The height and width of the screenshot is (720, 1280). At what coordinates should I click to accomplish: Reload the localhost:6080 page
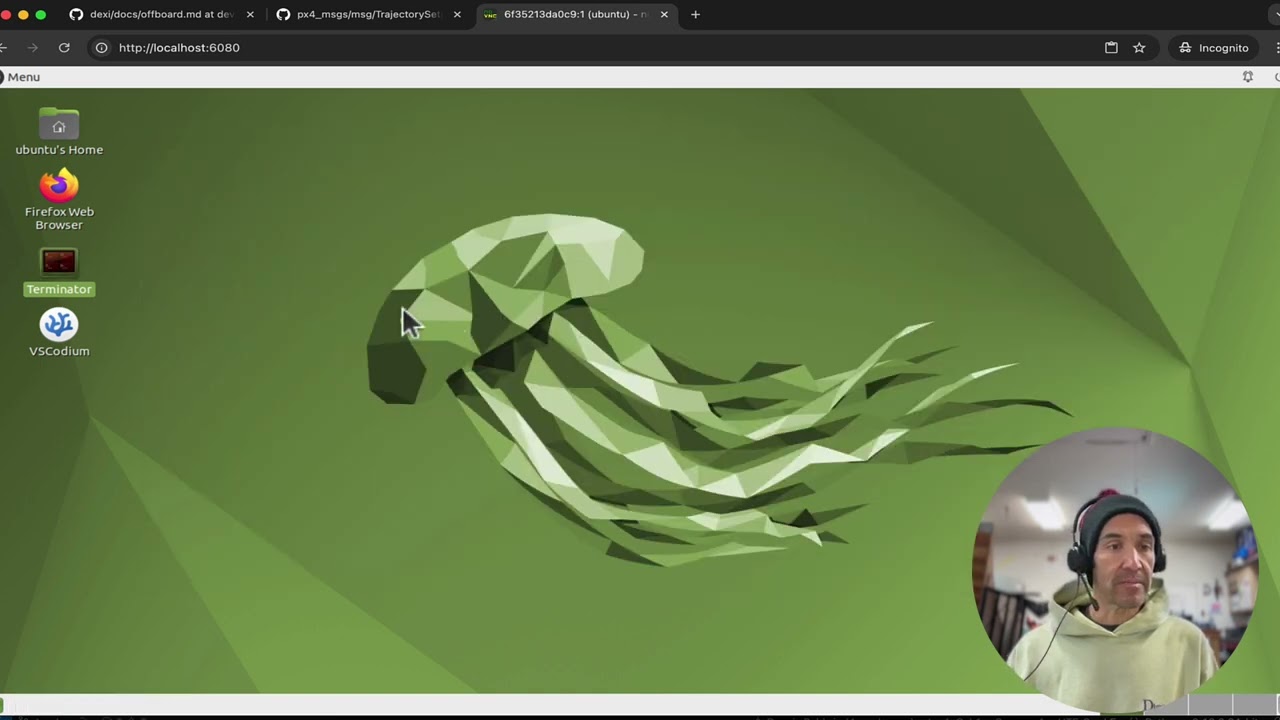[64, 47]
